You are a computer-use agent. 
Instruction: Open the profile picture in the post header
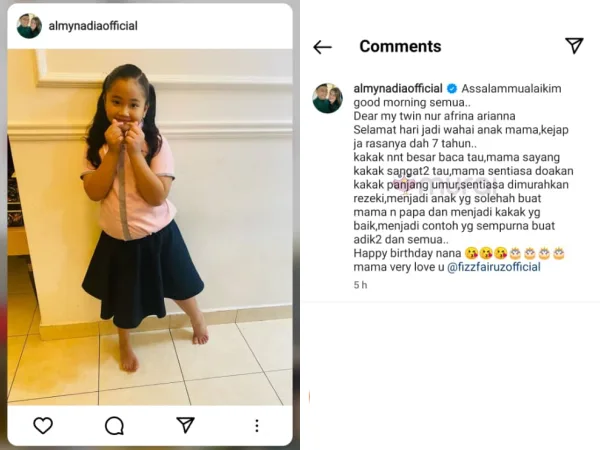tap(29, 26)
